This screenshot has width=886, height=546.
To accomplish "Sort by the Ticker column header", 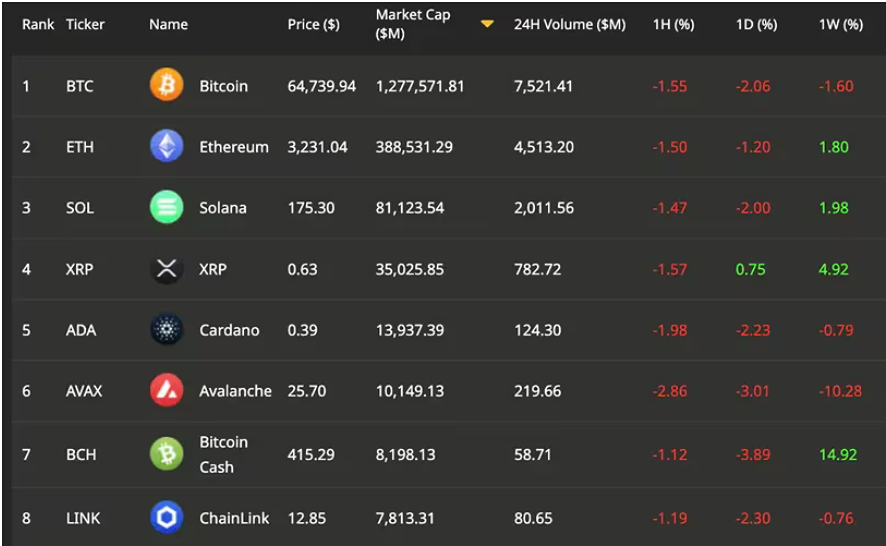I will click(x=85, y=24).
